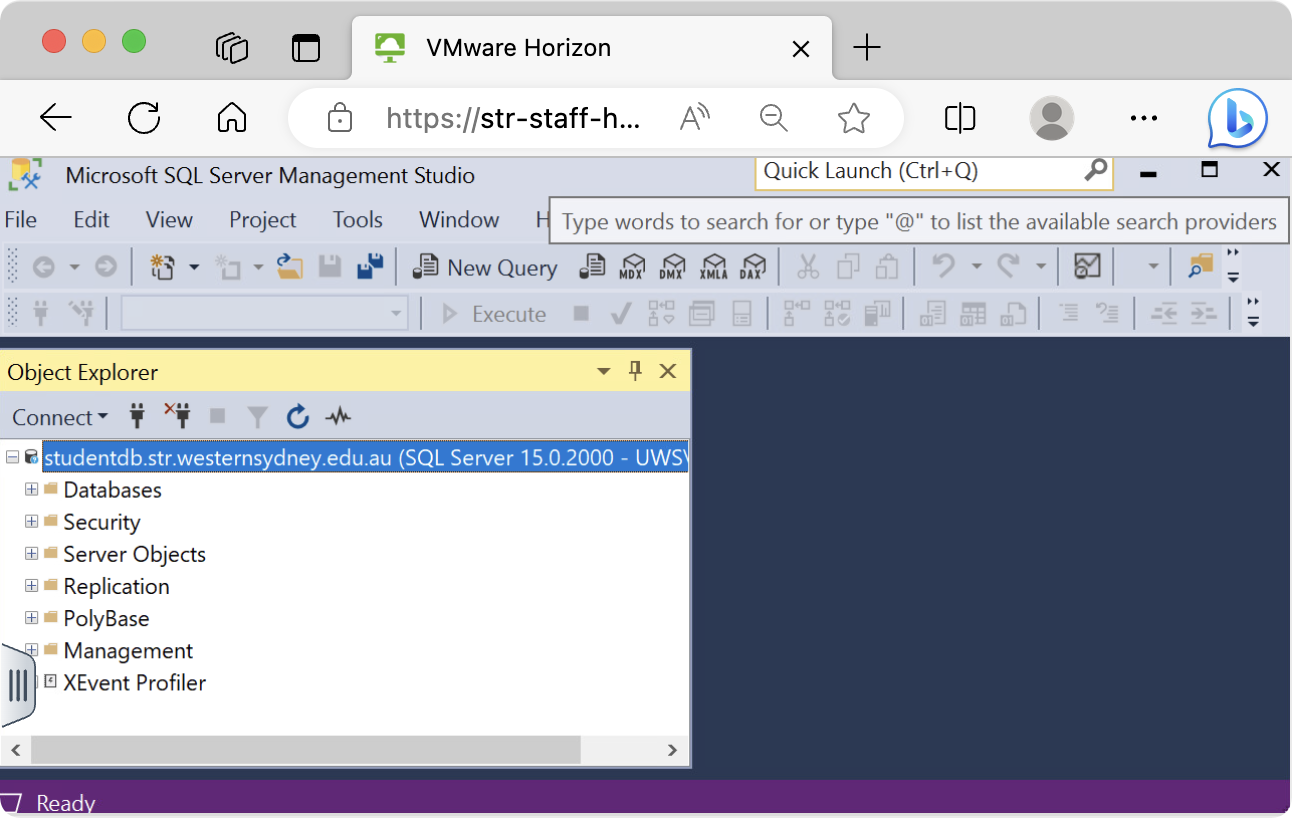Click the Open File folder icon
Screen dimensions: 1292x818
290,267
